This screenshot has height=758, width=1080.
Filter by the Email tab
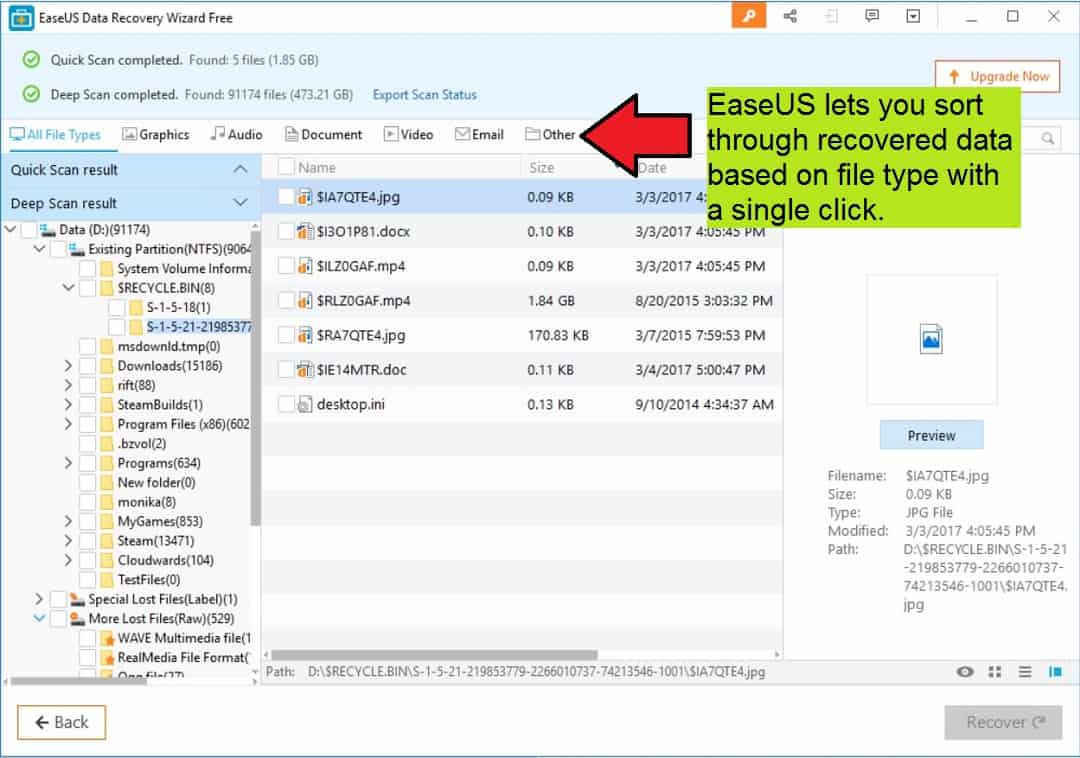click(479, 135)
